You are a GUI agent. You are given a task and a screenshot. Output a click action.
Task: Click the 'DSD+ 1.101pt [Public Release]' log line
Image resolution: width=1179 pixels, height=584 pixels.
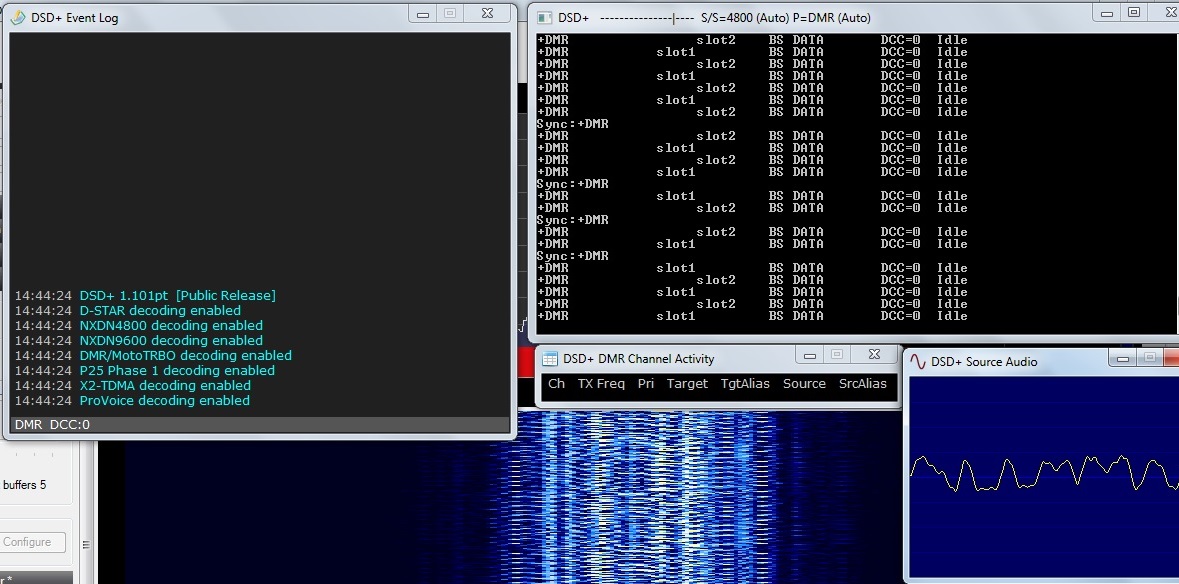coord(177,295)
